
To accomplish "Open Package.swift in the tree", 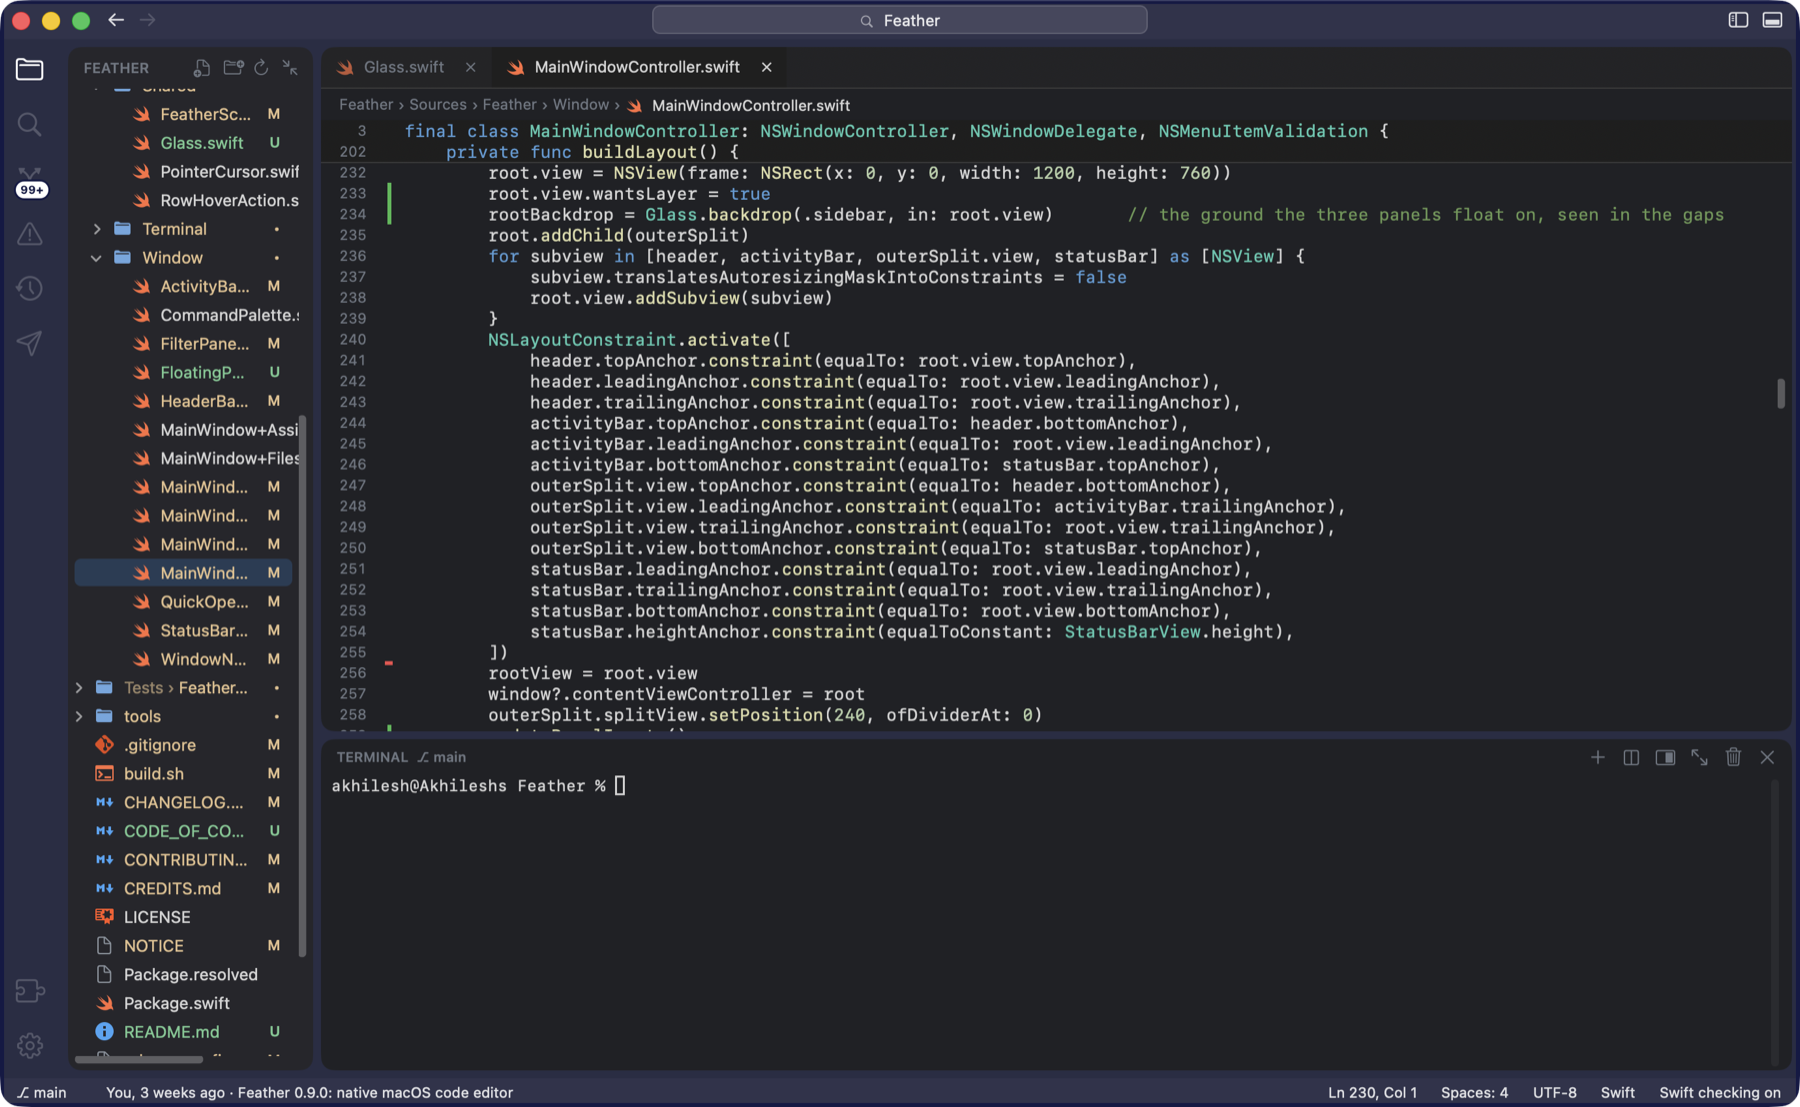I will coord(184,1003).
